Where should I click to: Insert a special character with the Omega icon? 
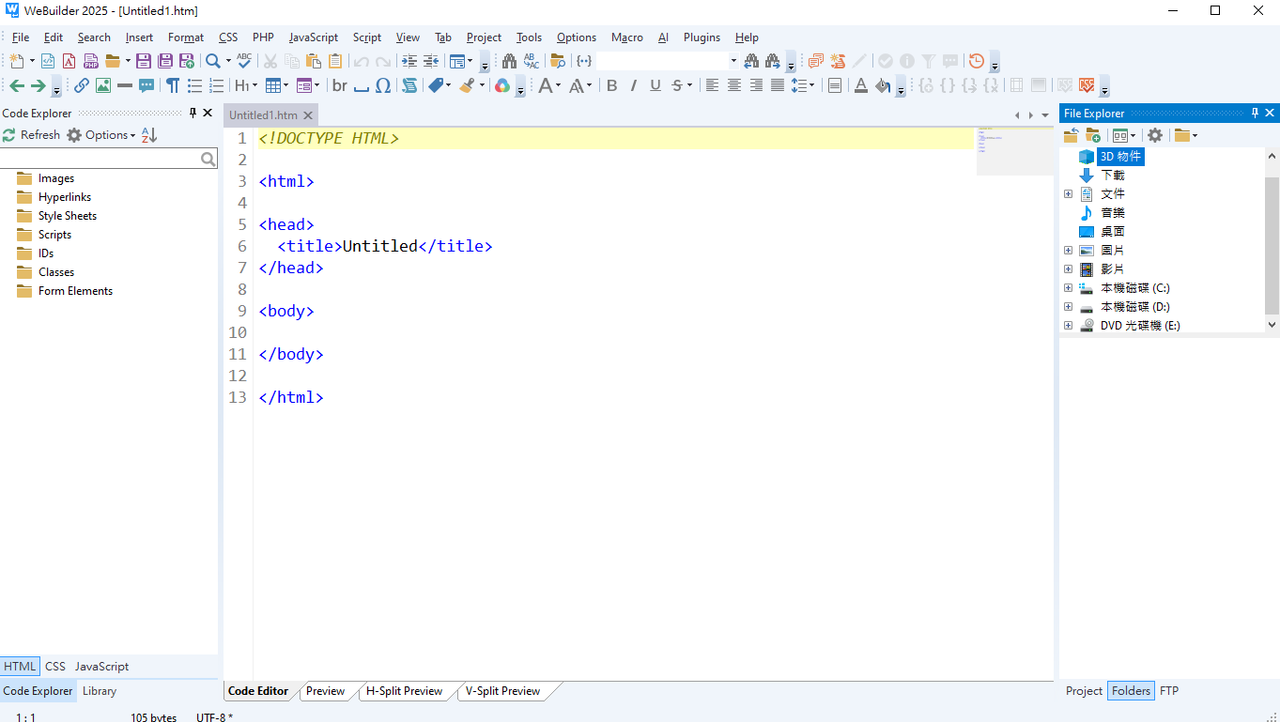coord(383,86)
